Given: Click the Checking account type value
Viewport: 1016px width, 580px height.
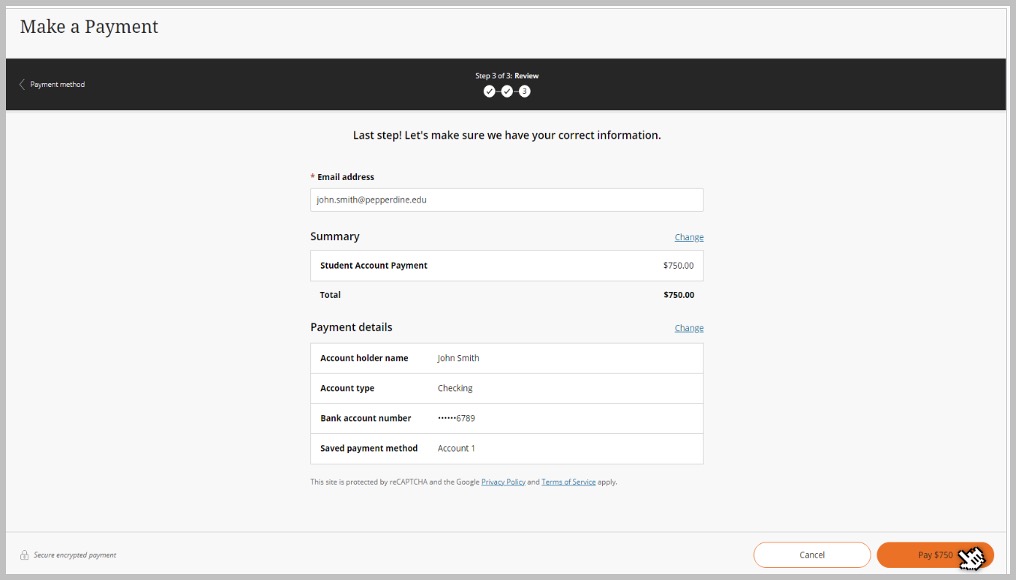Looking at the screenshot, I should tap(455, 388).
